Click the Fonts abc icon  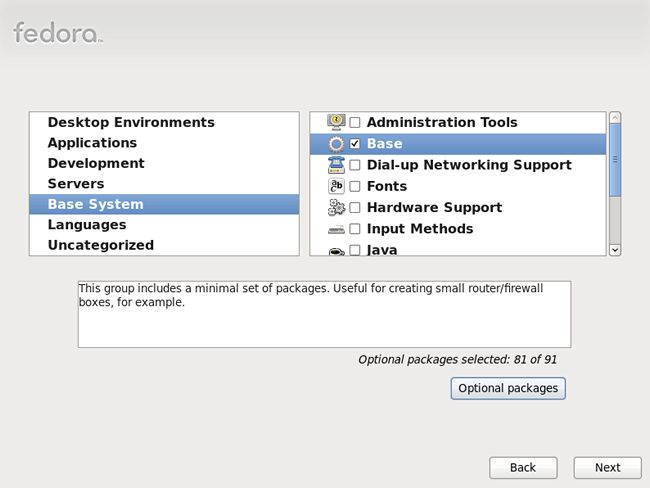point(336,186)
